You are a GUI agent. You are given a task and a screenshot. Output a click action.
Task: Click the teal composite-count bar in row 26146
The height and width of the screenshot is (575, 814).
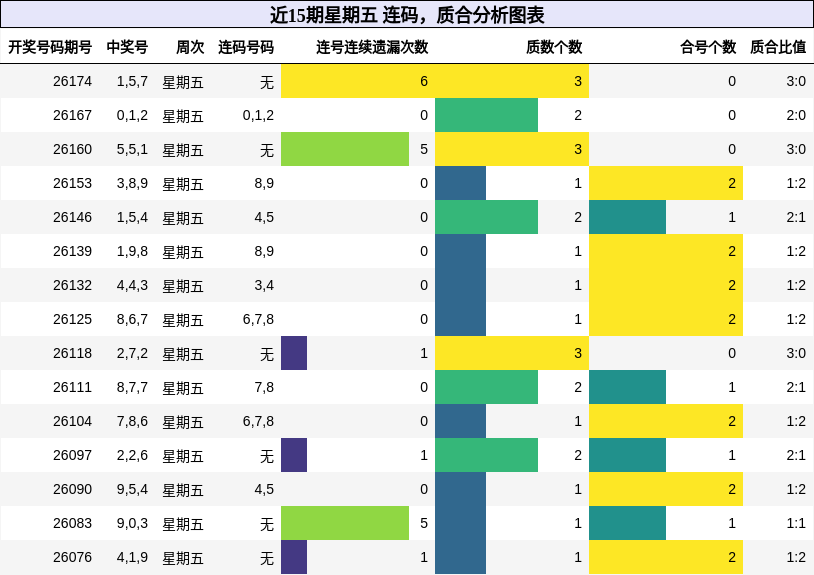(627, 217)
